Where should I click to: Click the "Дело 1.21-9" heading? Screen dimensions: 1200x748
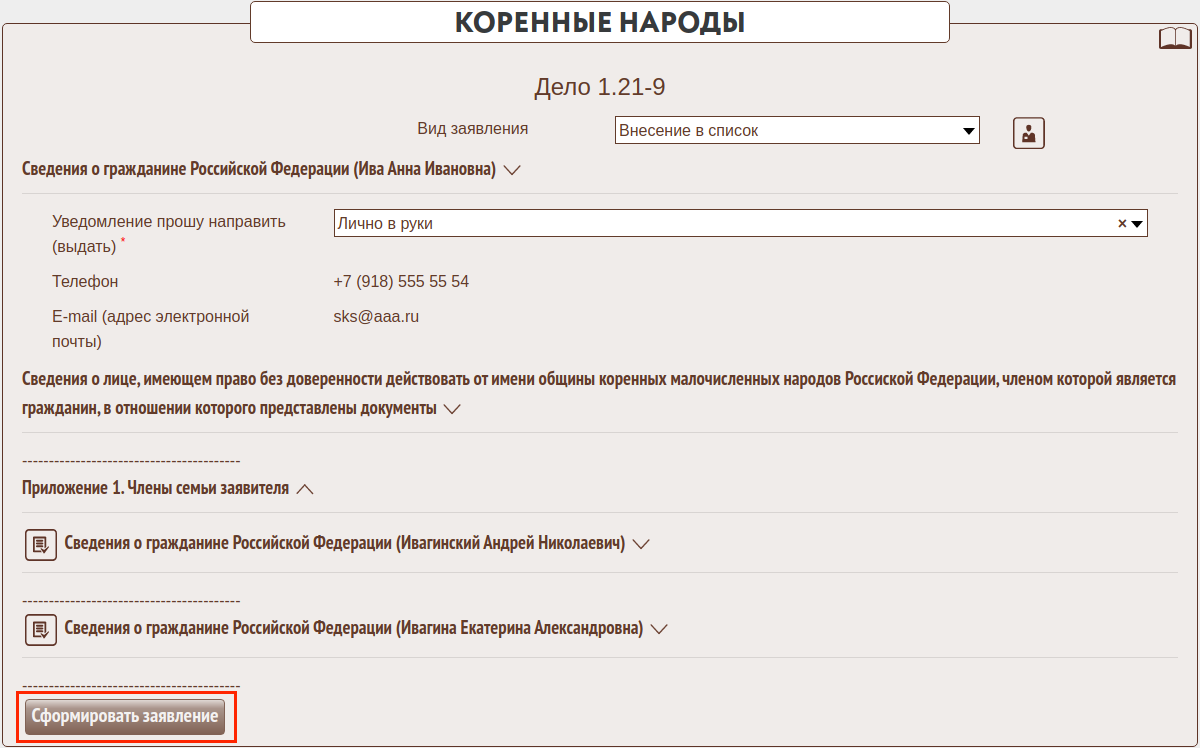click(x=599, y=87)
